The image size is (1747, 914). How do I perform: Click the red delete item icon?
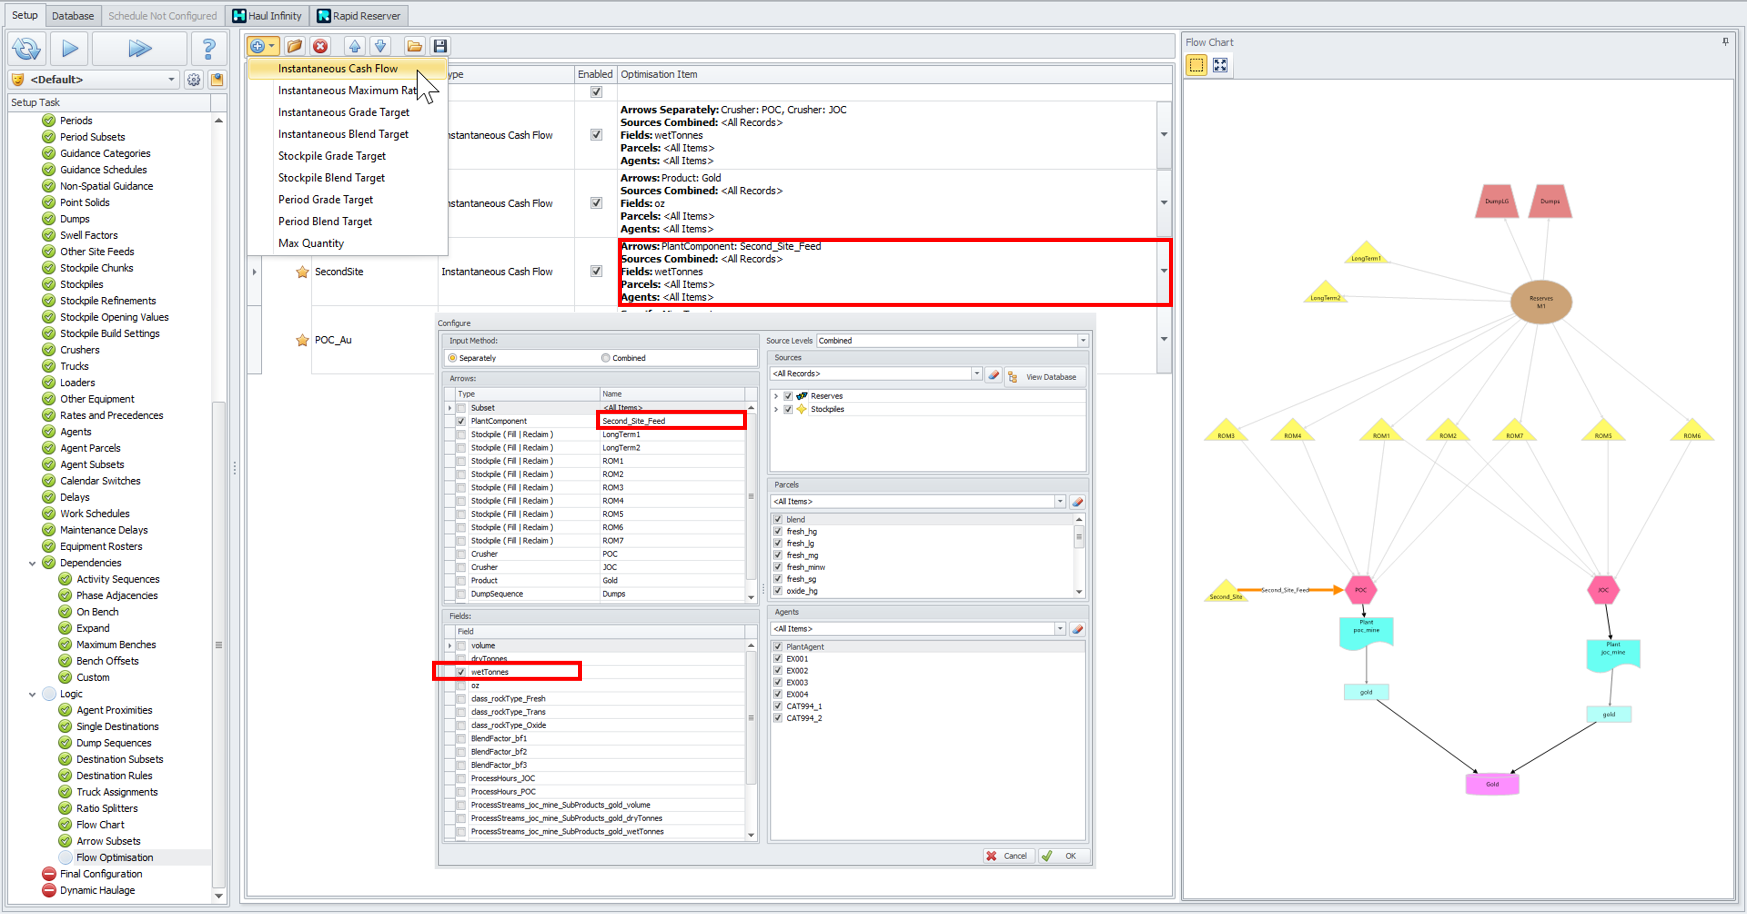320,46
